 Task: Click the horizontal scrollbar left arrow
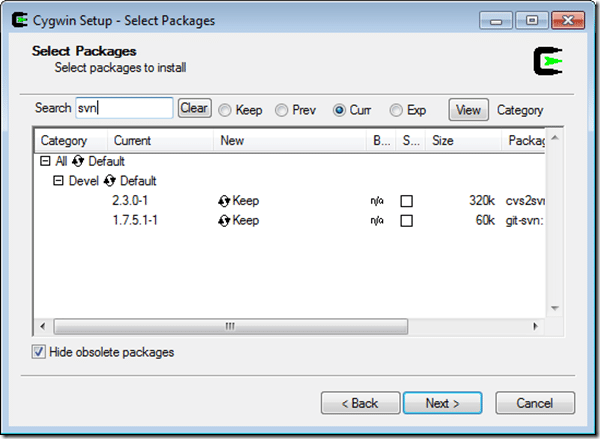coord(42,326)
